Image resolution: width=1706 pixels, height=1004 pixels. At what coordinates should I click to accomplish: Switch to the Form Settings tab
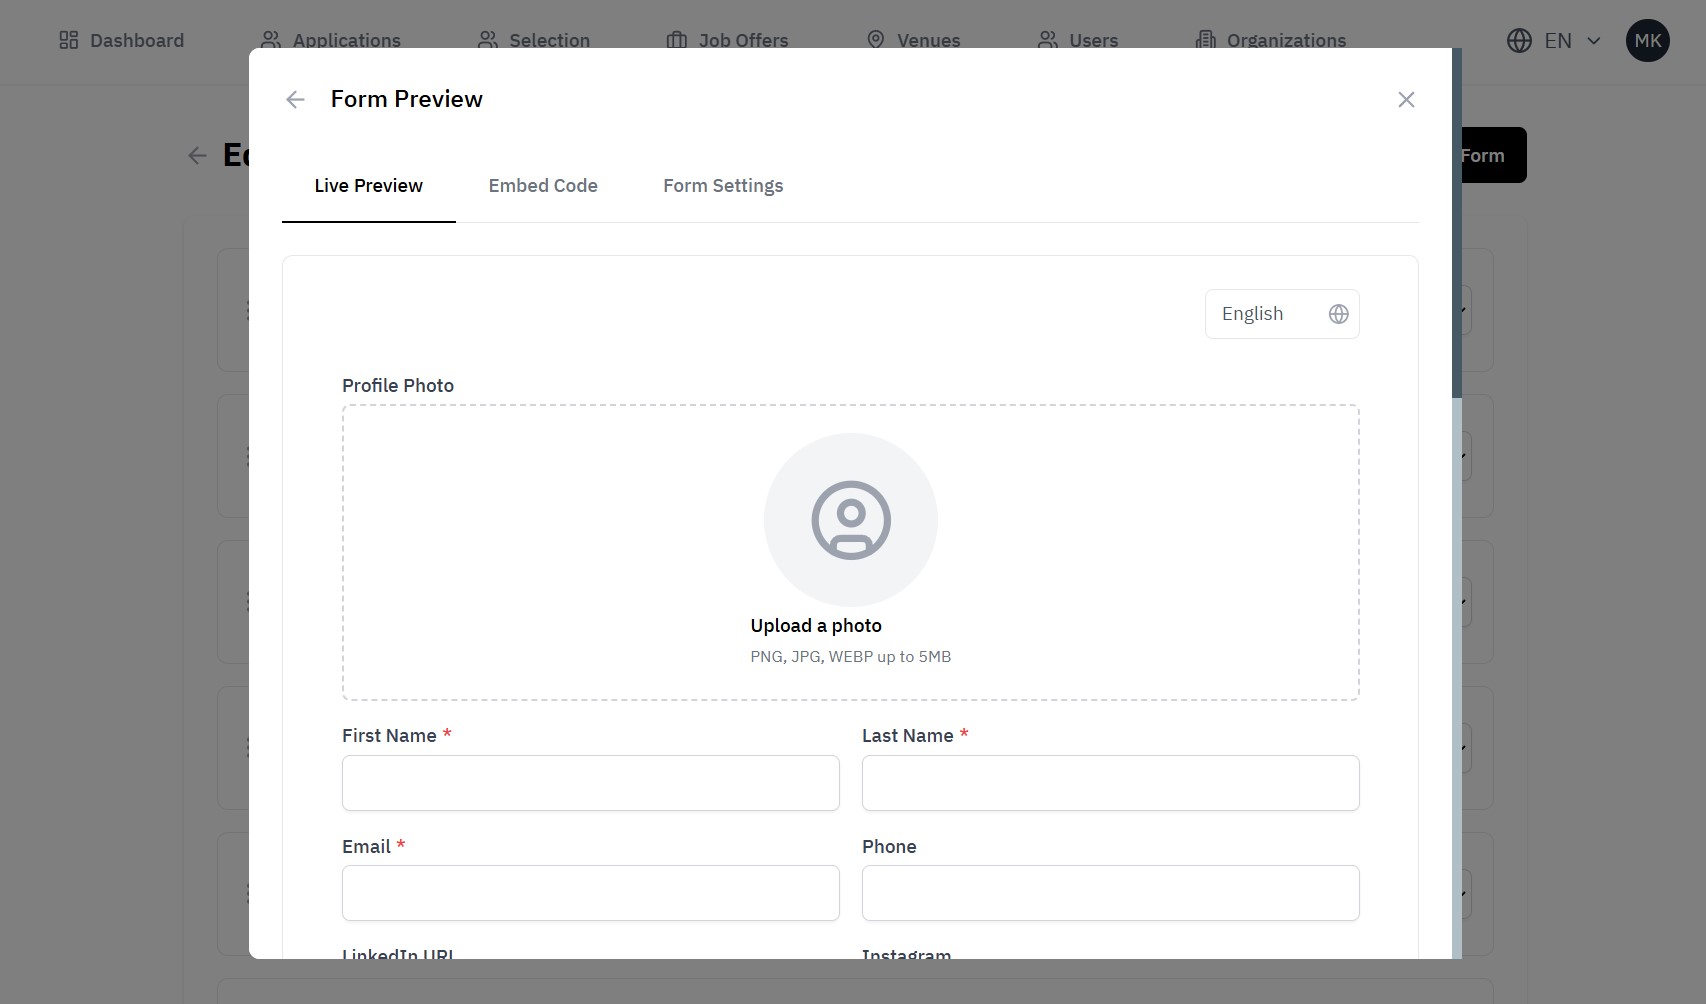723,186
